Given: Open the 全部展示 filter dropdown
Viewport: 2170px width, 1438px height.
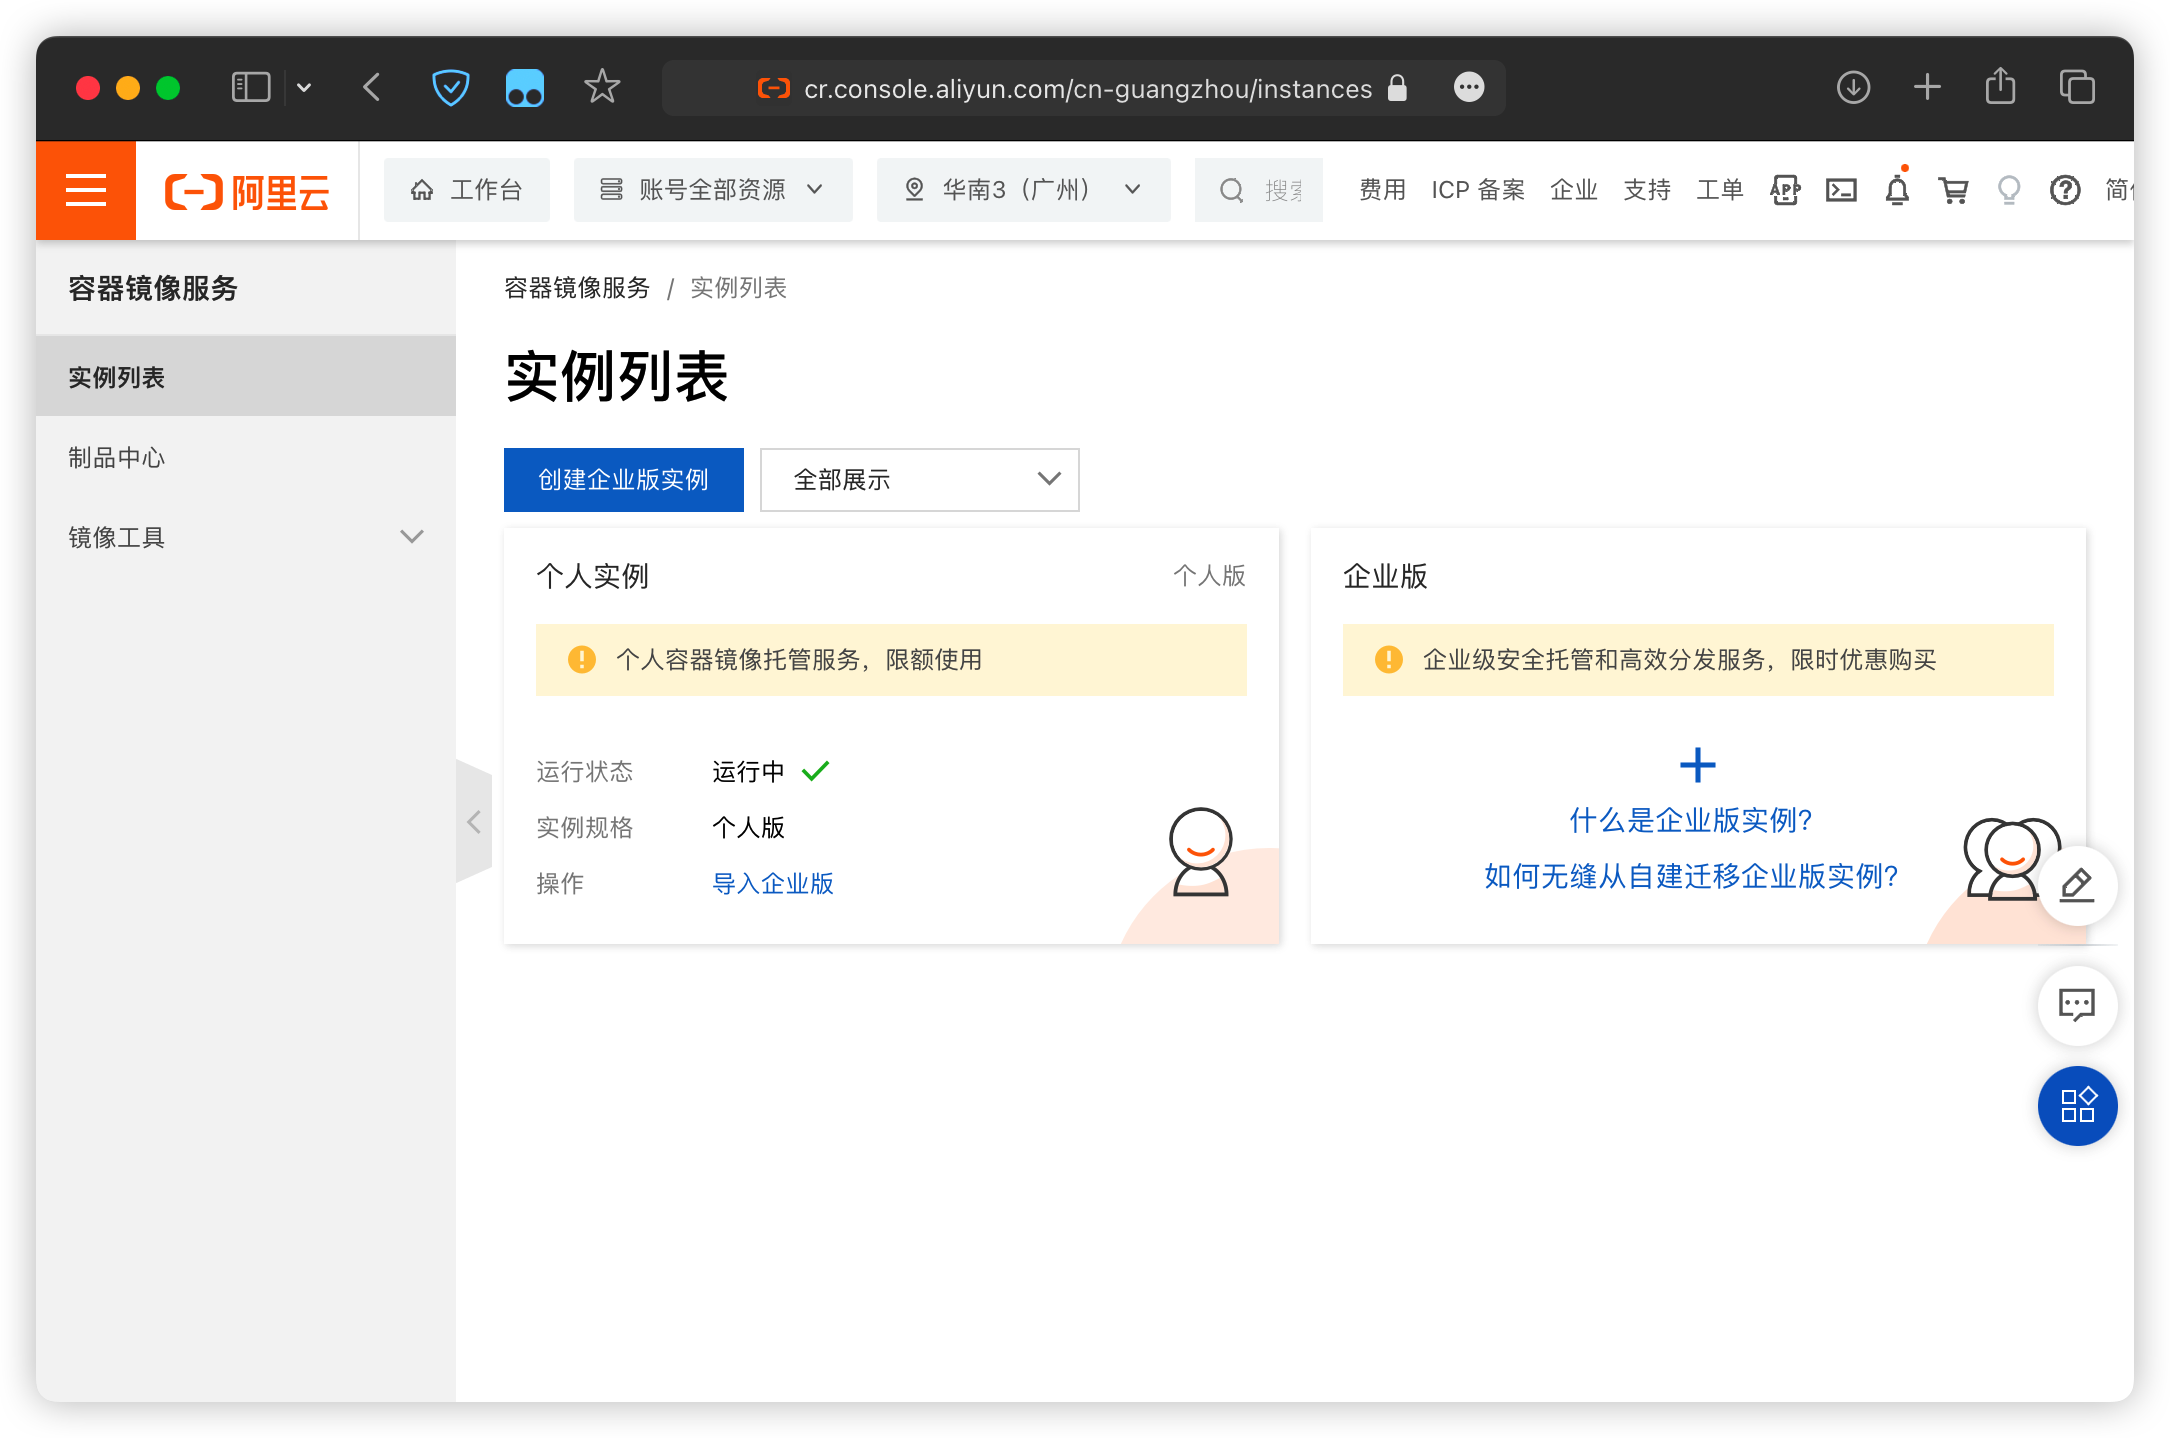Looking at the screenshot, I should pyautogui.click(x=919, y=480).
